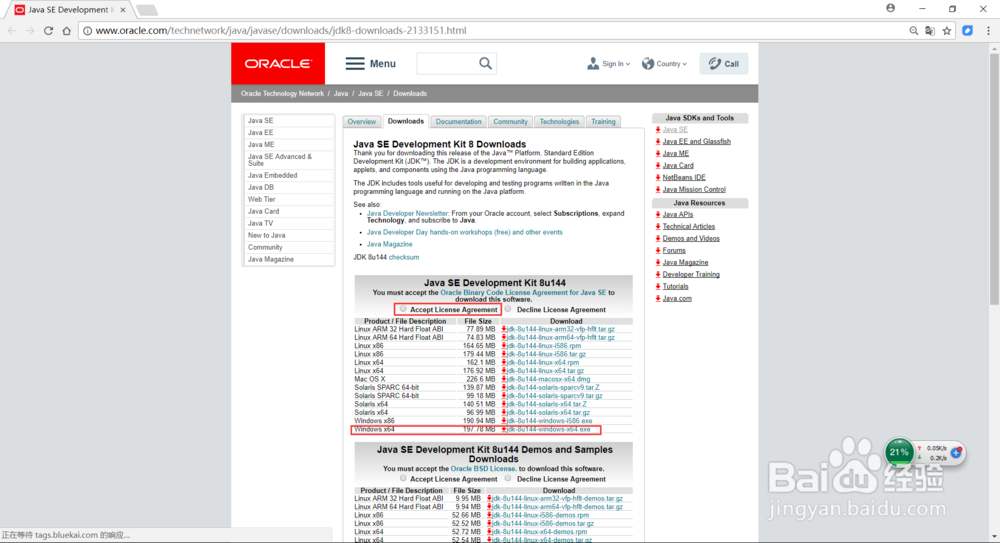Image resolution: width=1000 pixels, height=543 pixels.
Task: Open the Overview tab
Action: tap(362, 121)
